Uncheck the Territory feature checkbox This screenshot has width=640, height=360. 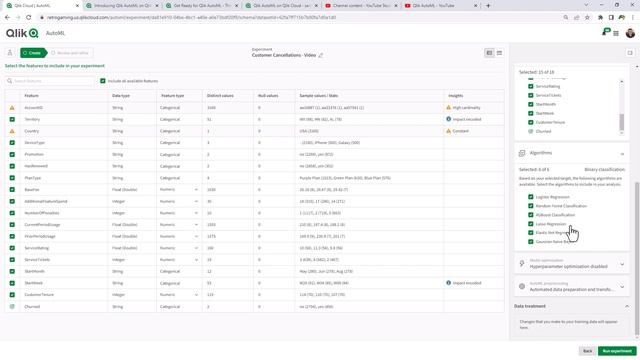12,119
